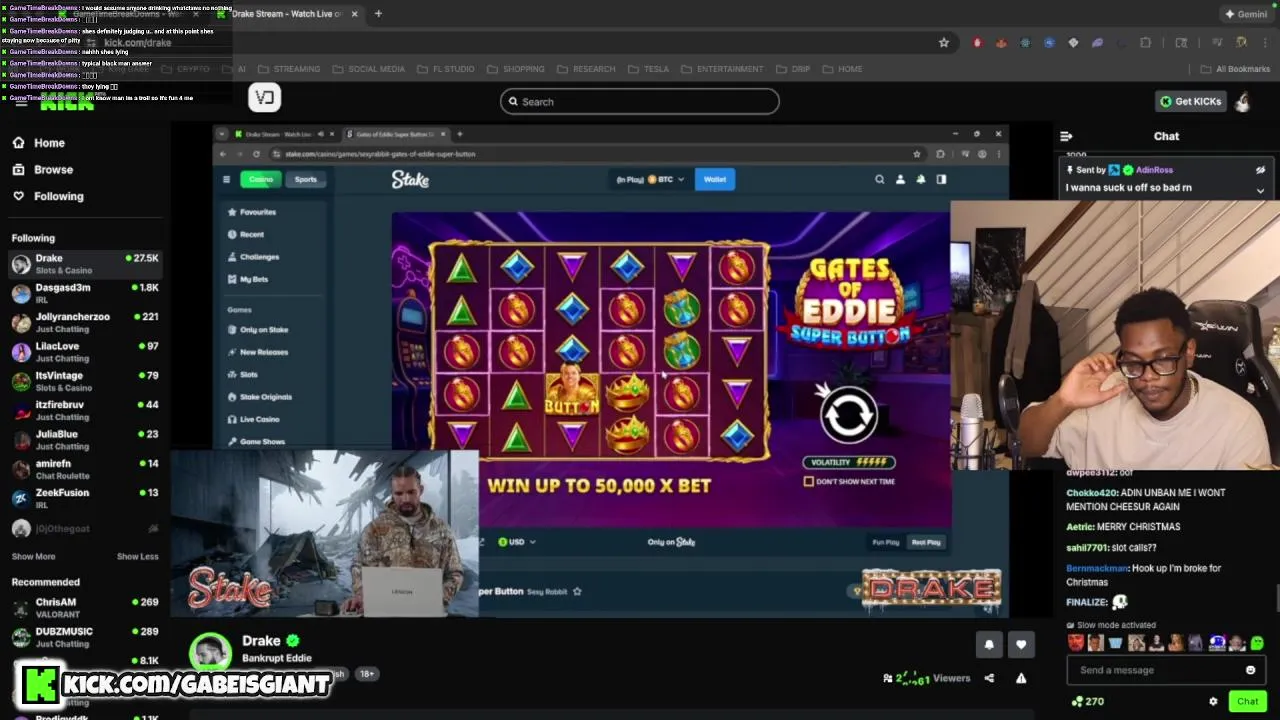The image size is (1280, 720).
Task: Open DUBZMUSIC recommended channel
Action: pos(85,637)
